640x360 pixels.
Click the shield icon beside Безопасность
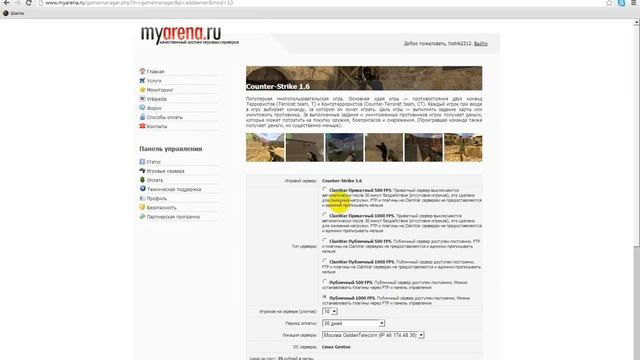pos(142,207)
